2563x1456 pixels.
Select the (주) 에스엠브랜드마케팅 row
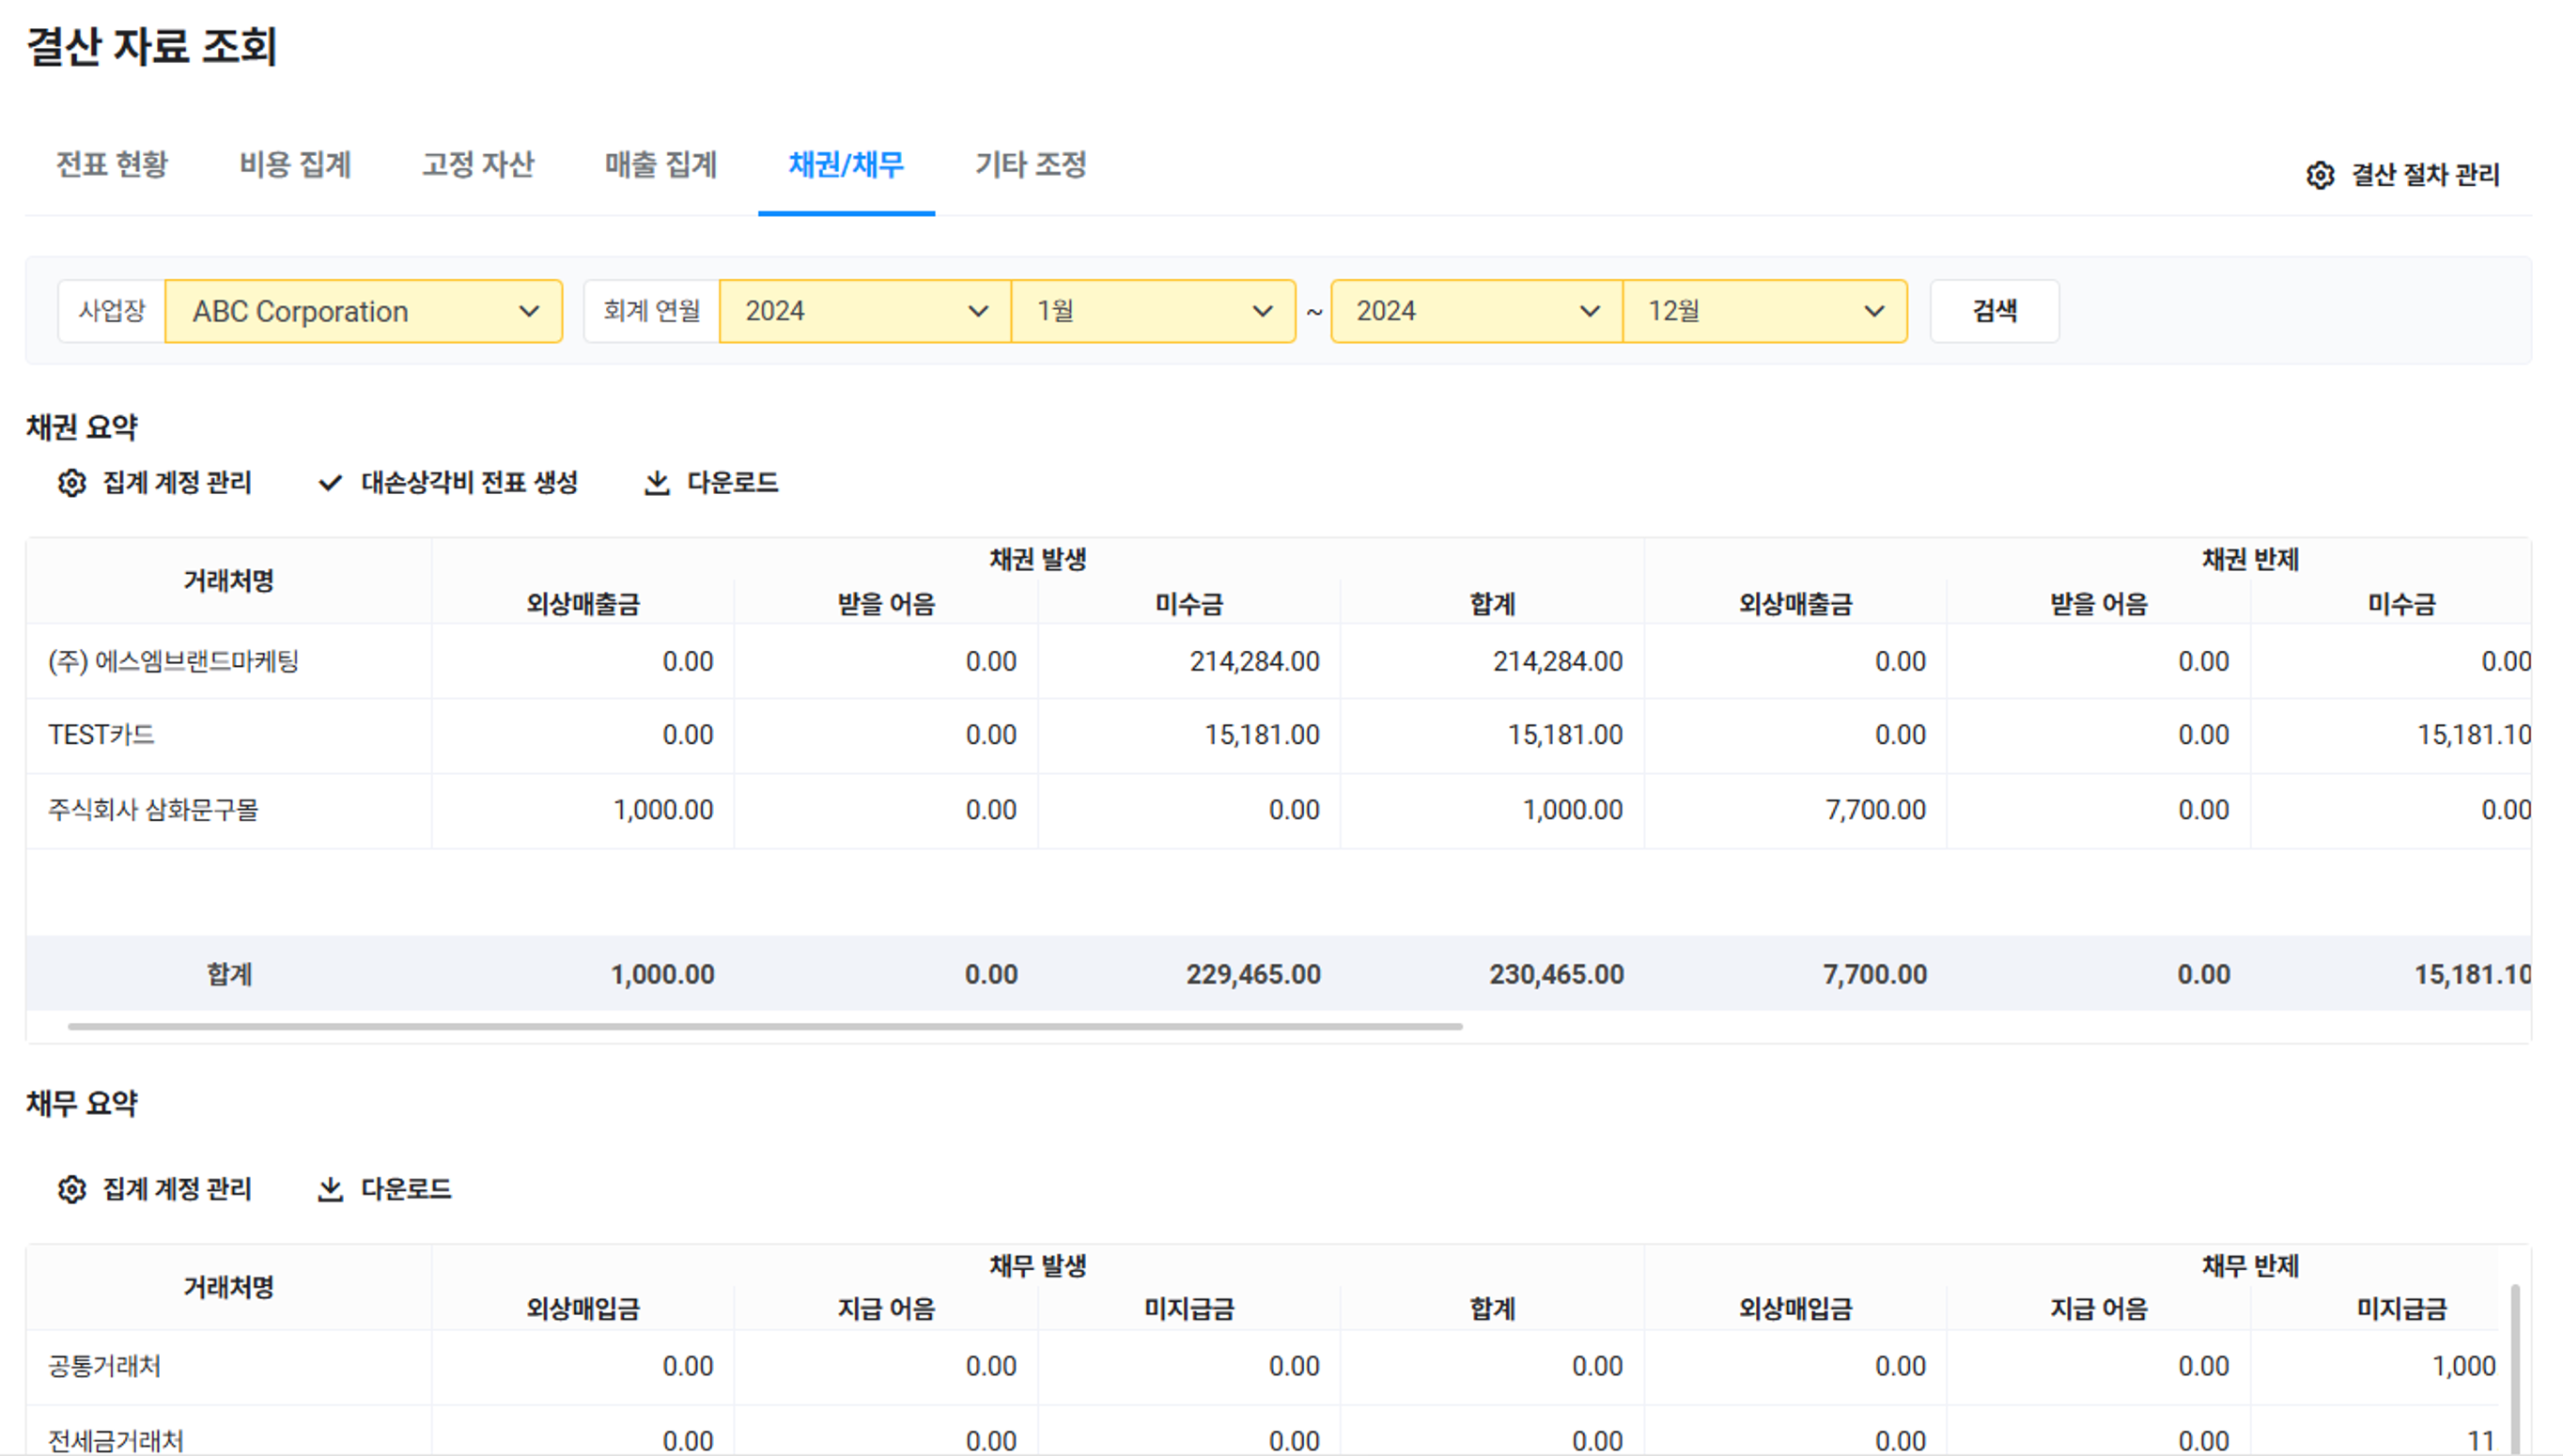(x=174, y=661)
